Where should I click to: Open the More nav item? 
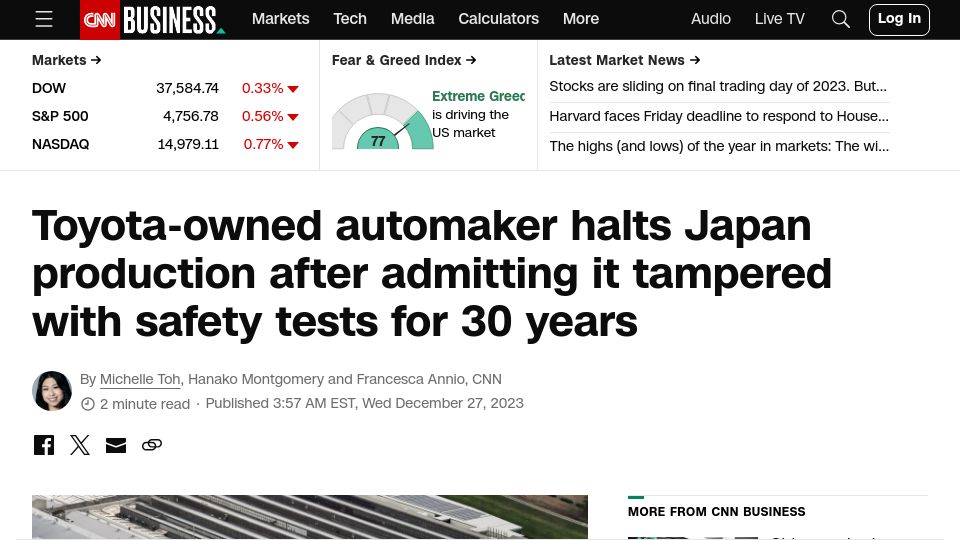(x=581, y=19)
